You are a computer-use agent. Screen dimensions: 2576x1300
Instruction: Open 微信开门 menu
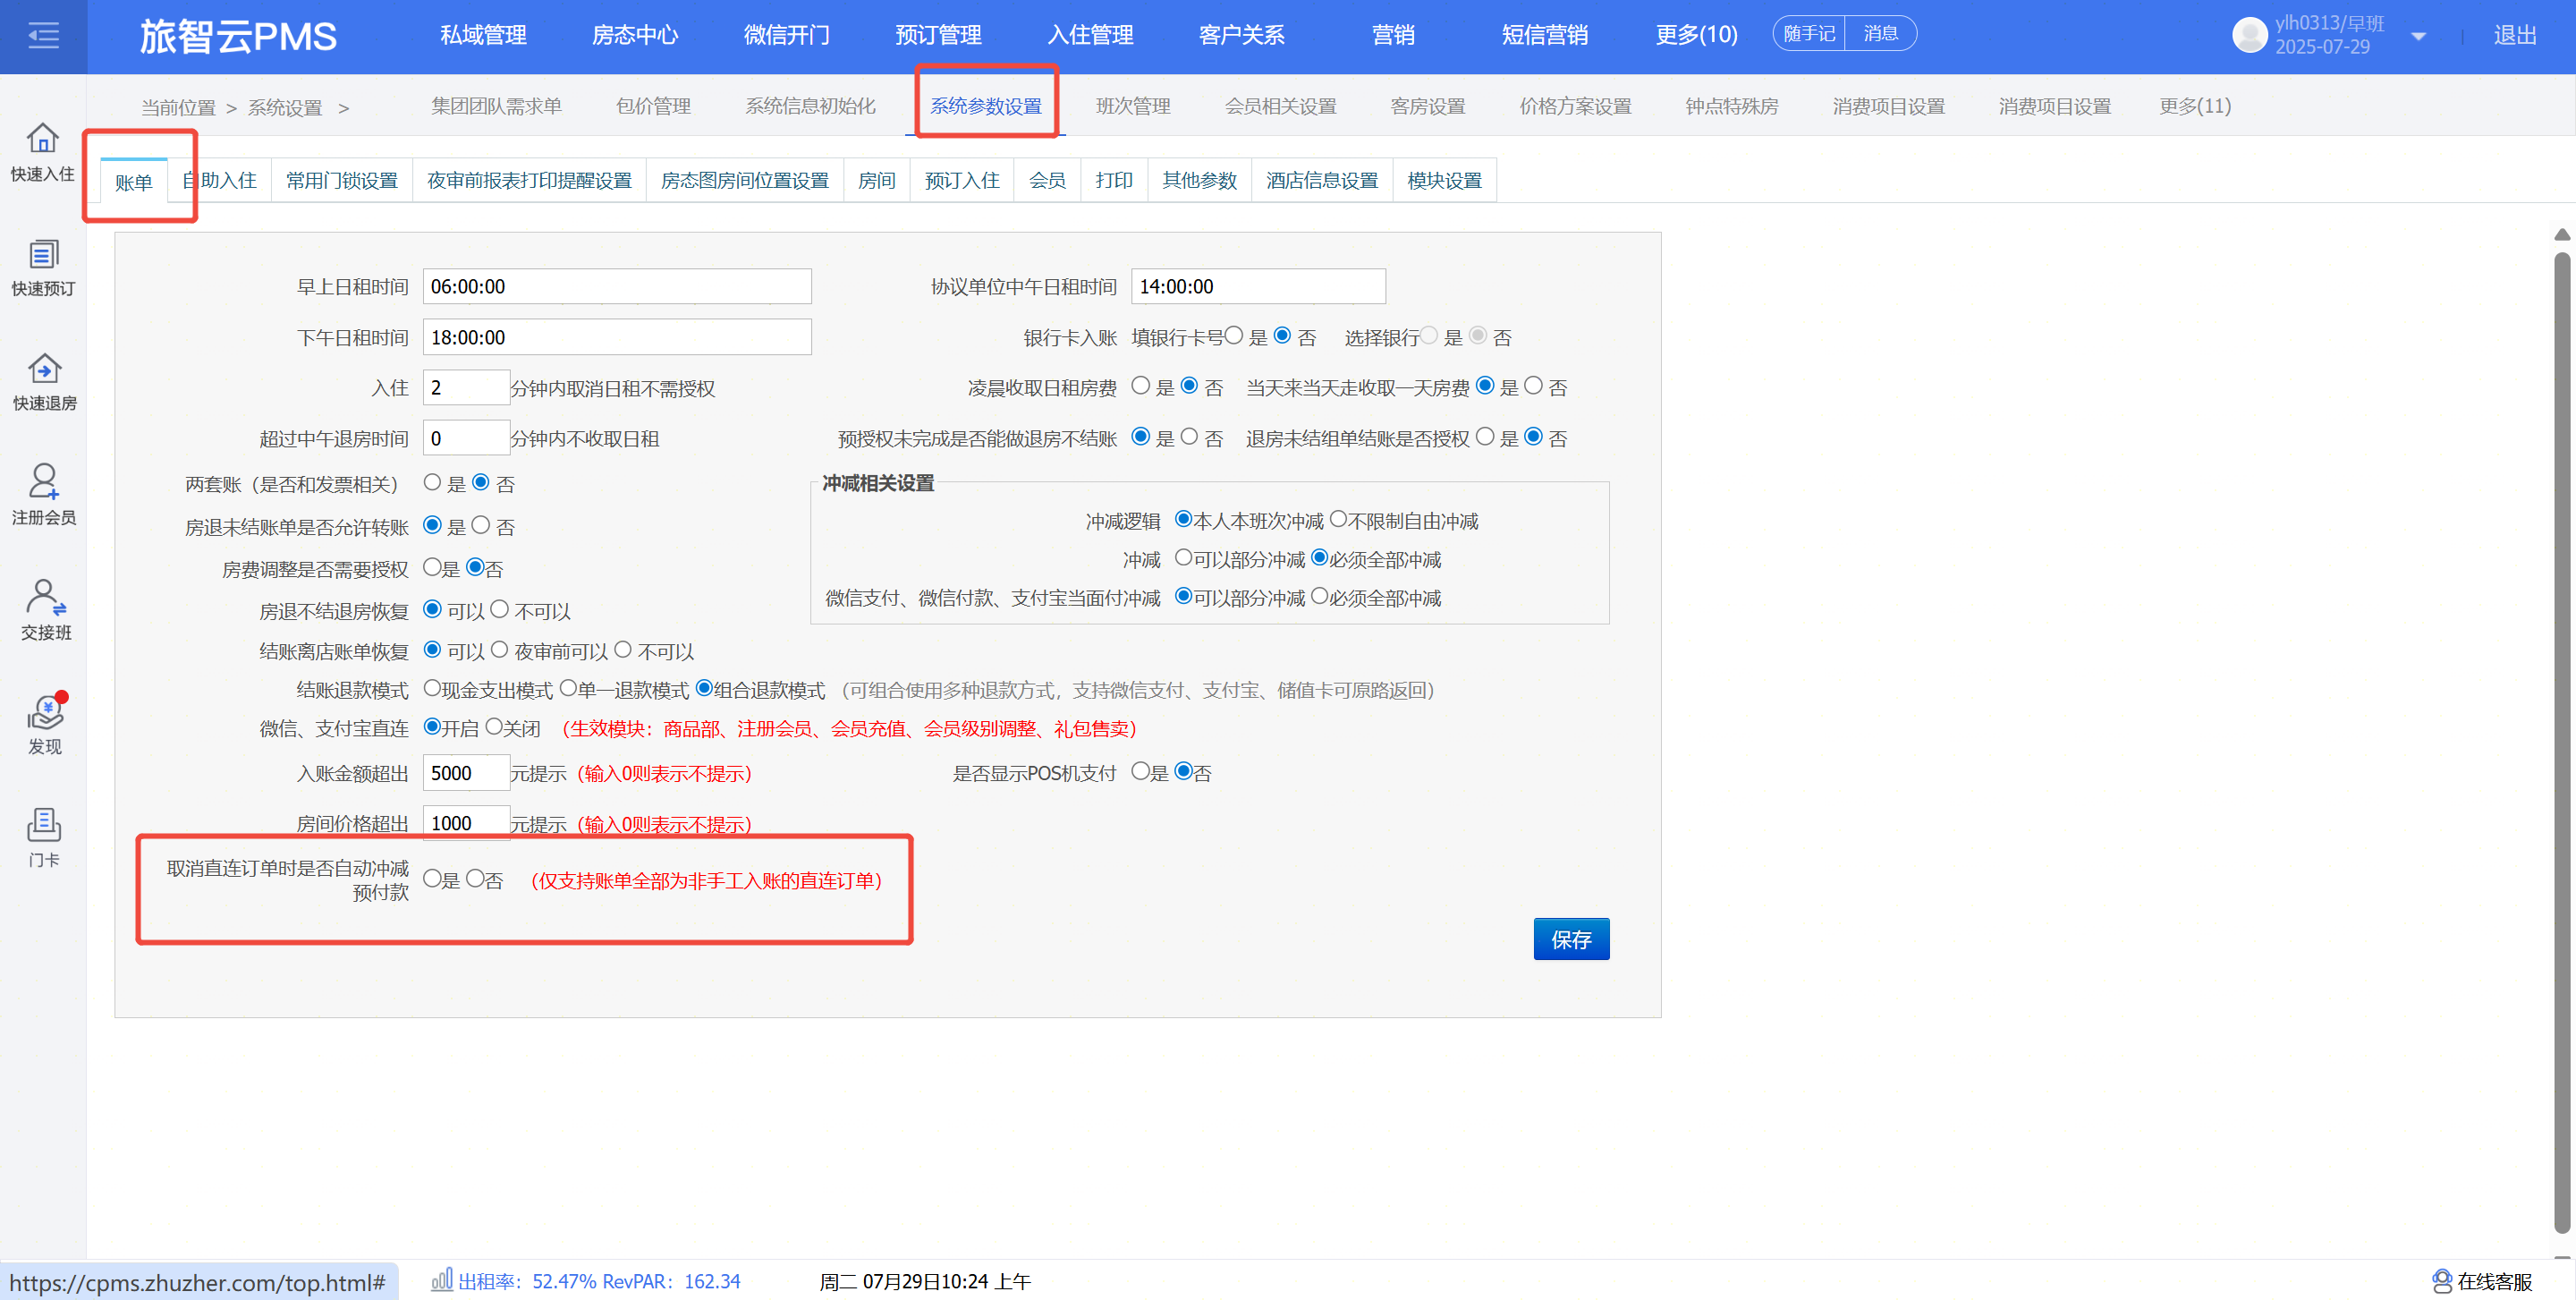[786, 35]
